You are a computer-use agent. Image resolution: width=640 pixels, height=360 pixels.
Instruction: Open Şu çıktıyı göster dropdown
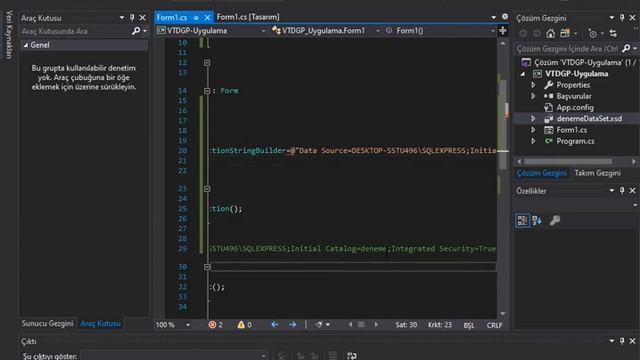[x=263, y=356]
